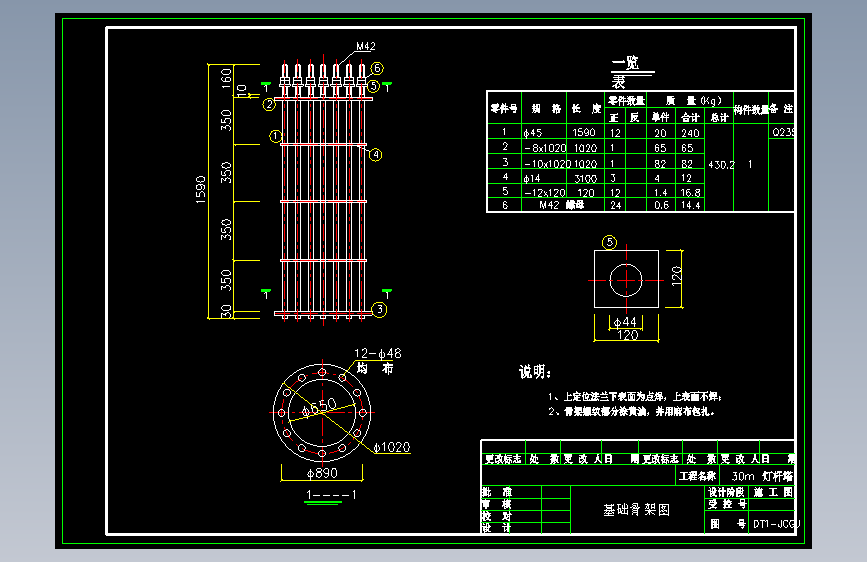Image resolution: width=867 pixels, height=562 pixels.
Task: Select the 基础骨架图 drawing title
Action: [x=636, y=510]
